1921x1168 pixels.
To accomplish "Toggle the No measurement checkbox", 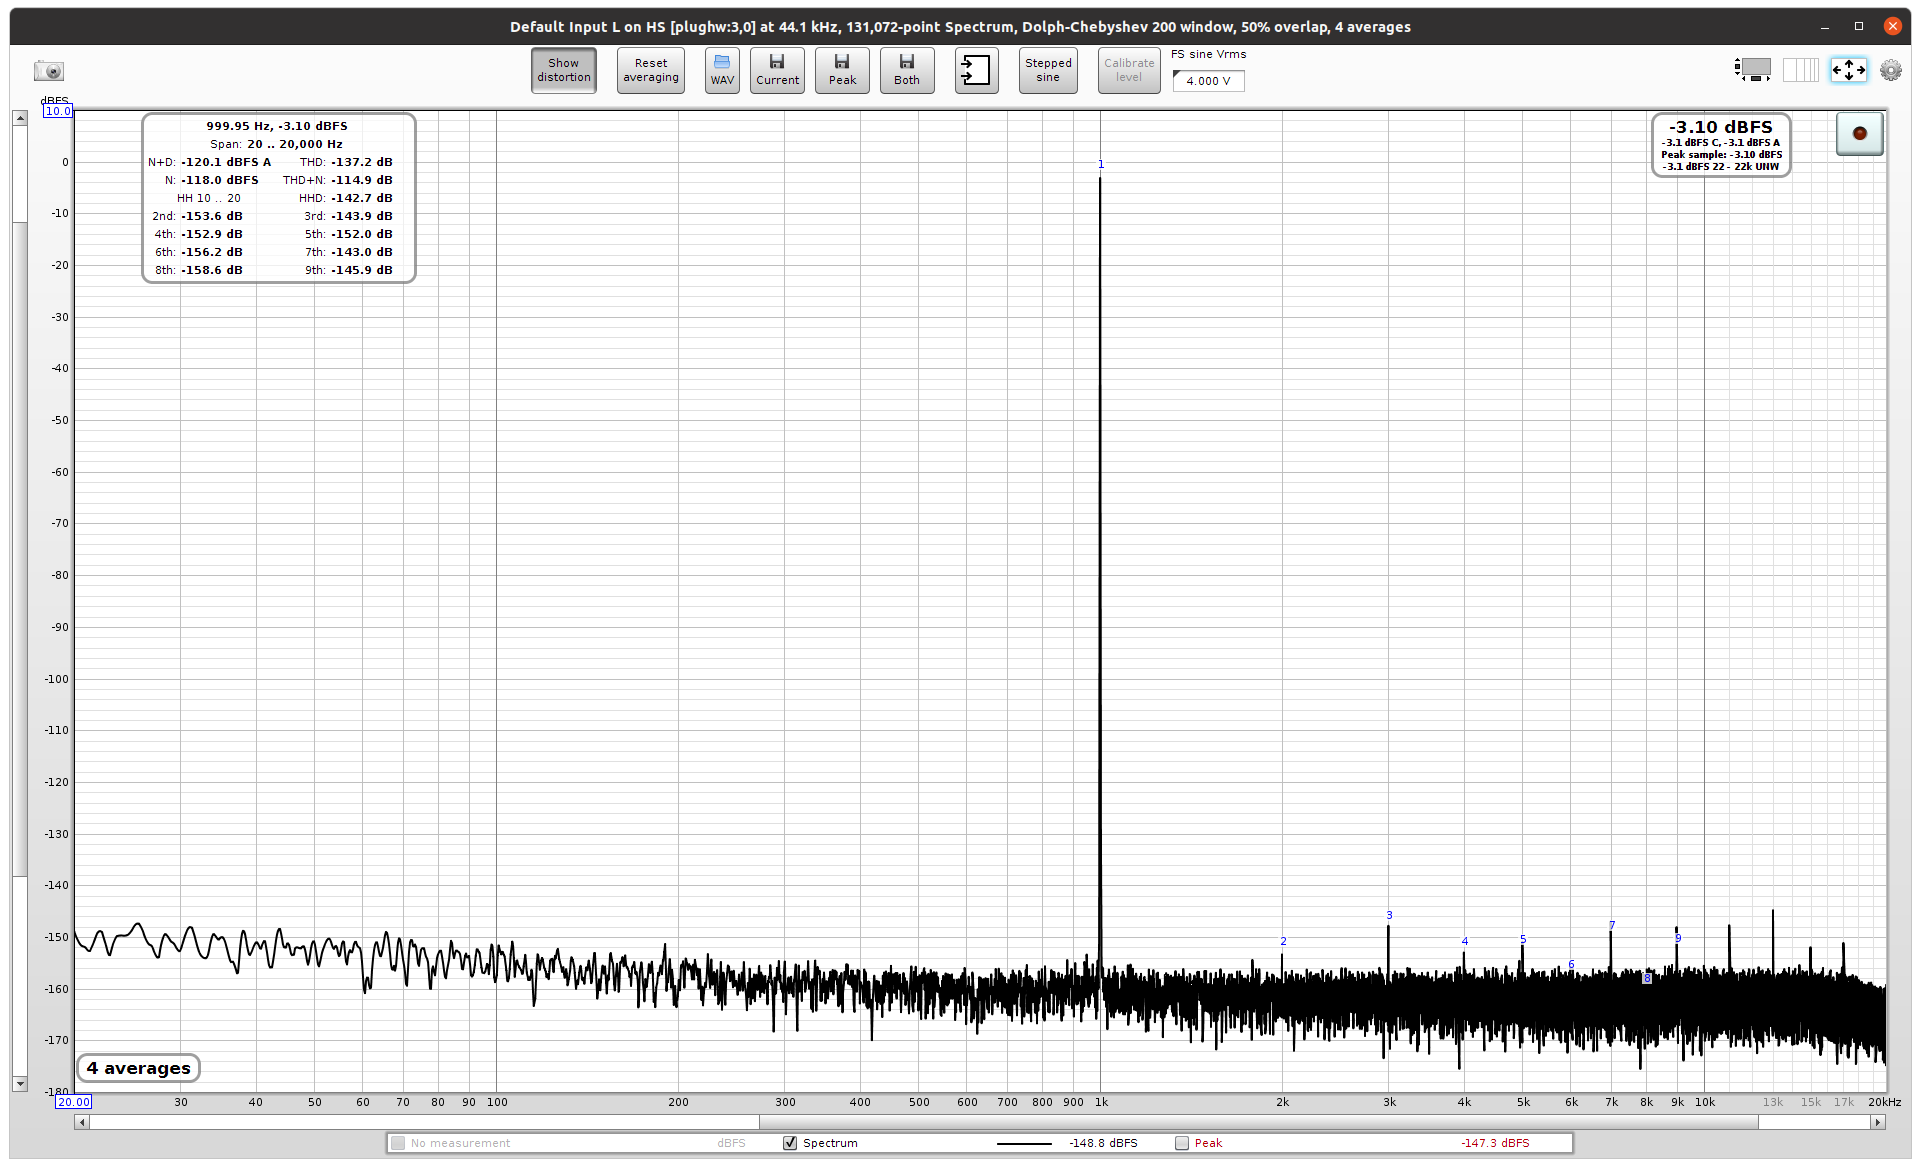I will point(398,1143).
